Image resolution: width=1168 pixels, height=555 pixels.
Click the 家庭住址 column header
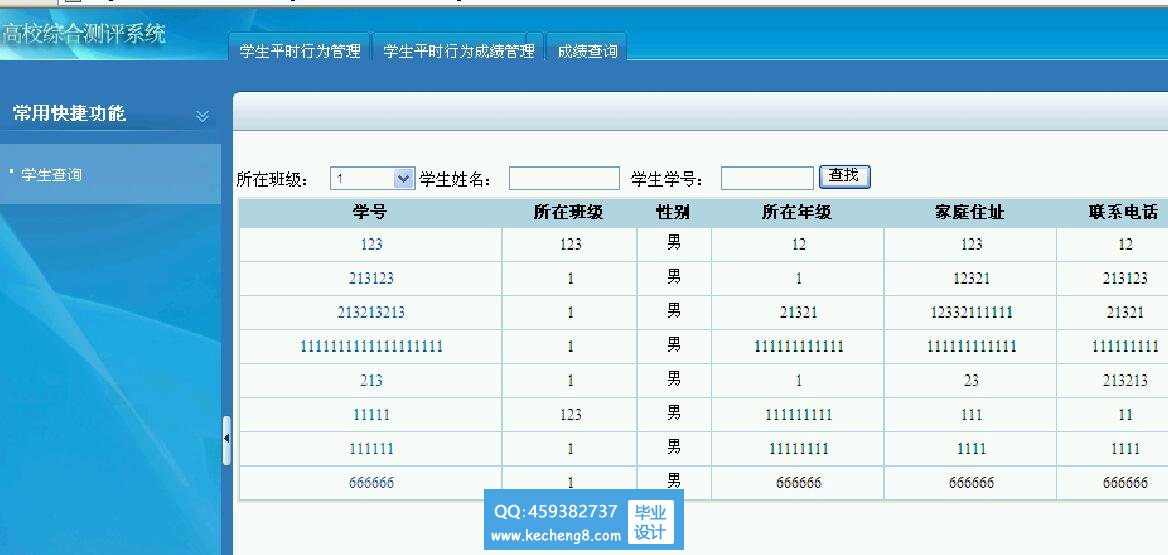pos(970,212)
